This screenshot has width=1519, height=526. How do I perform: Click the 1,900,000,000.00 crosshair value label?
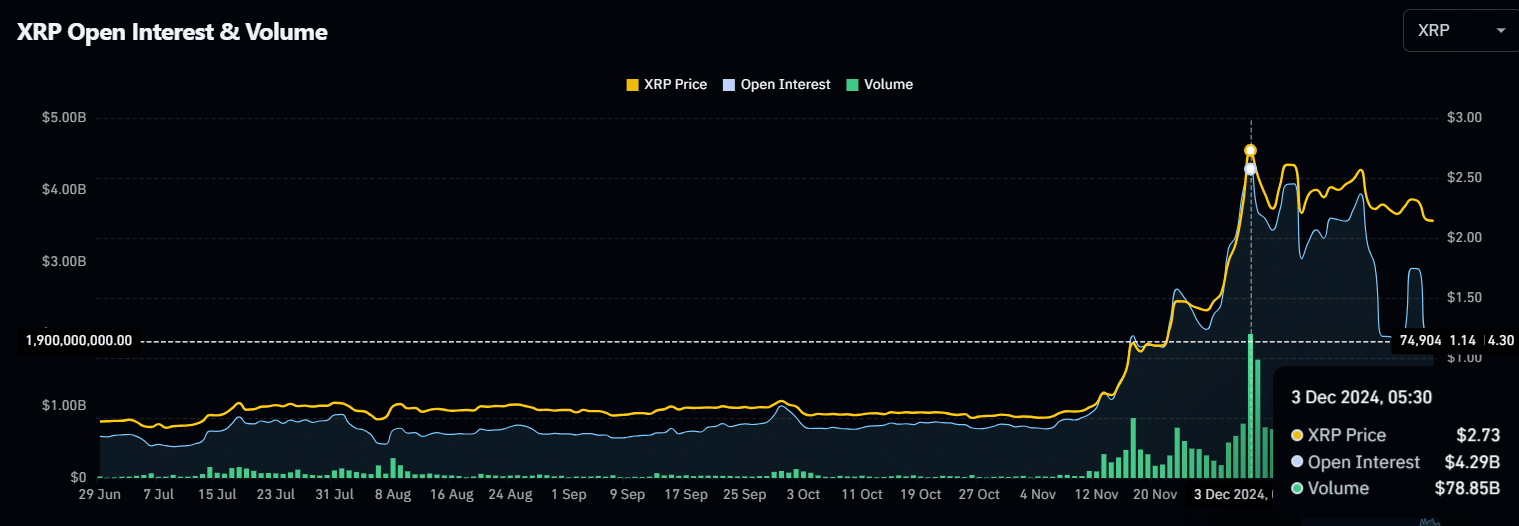coord(79,340)
